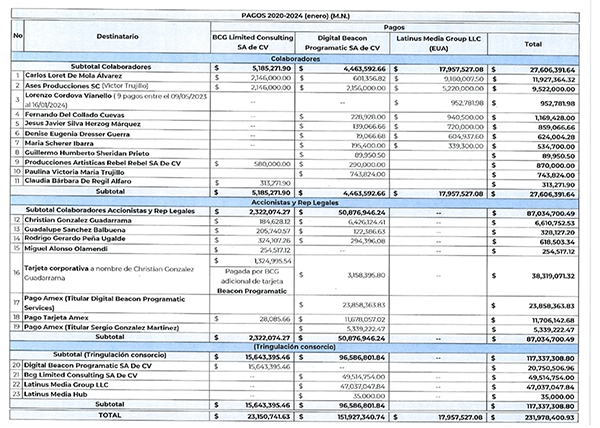
Task: Click the 'Accionistas y Rep Legales' section heading
Action: coord(299,201)
